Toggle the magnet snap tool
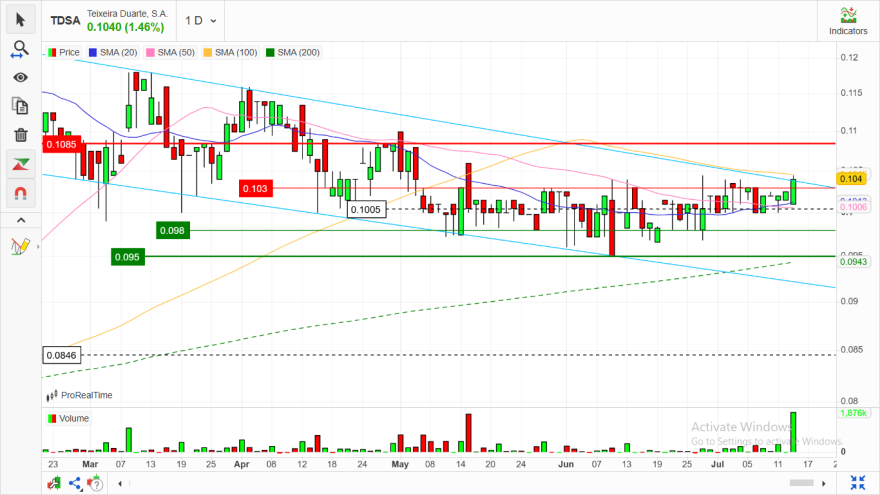Viewport: 880px width, 495px height. (x=21, y=194)
